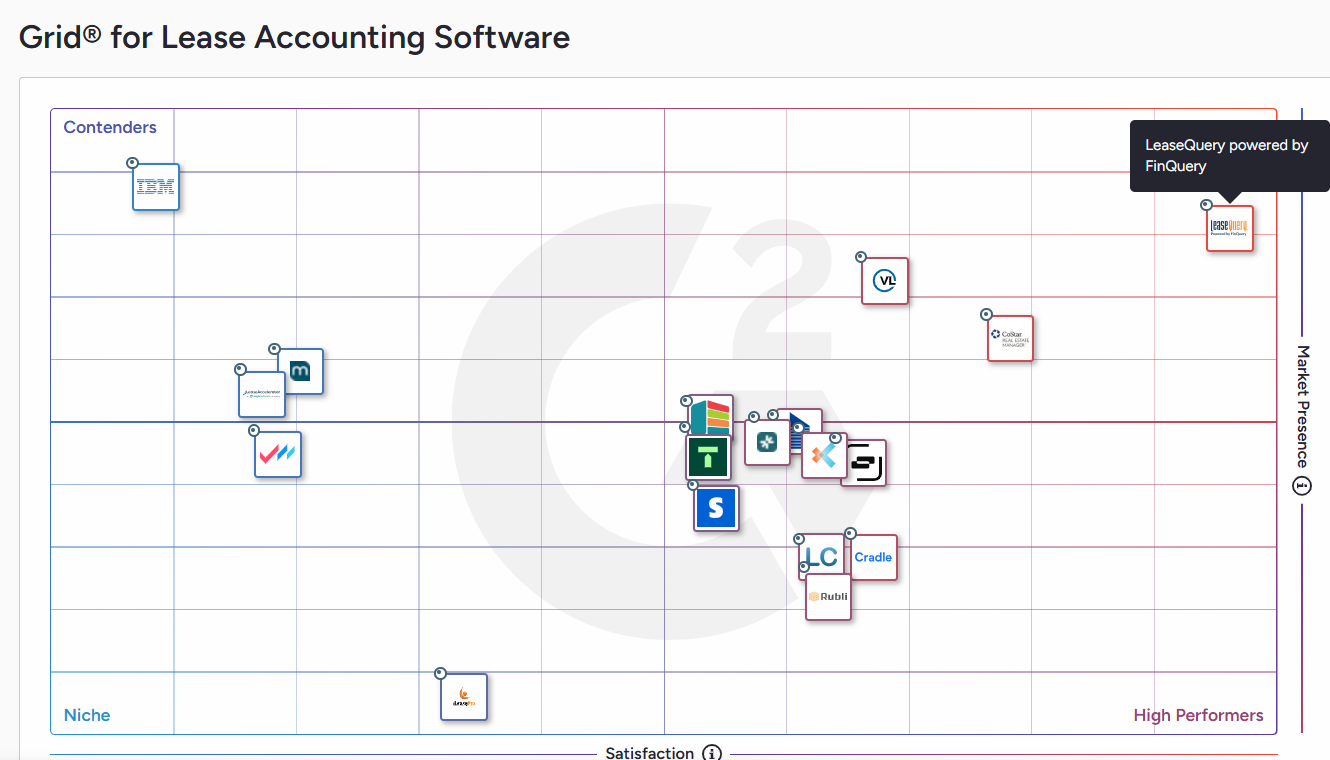Select the green T logo tile
Image resolution: width=1330 pixels, height=760 pixels.
708,458
